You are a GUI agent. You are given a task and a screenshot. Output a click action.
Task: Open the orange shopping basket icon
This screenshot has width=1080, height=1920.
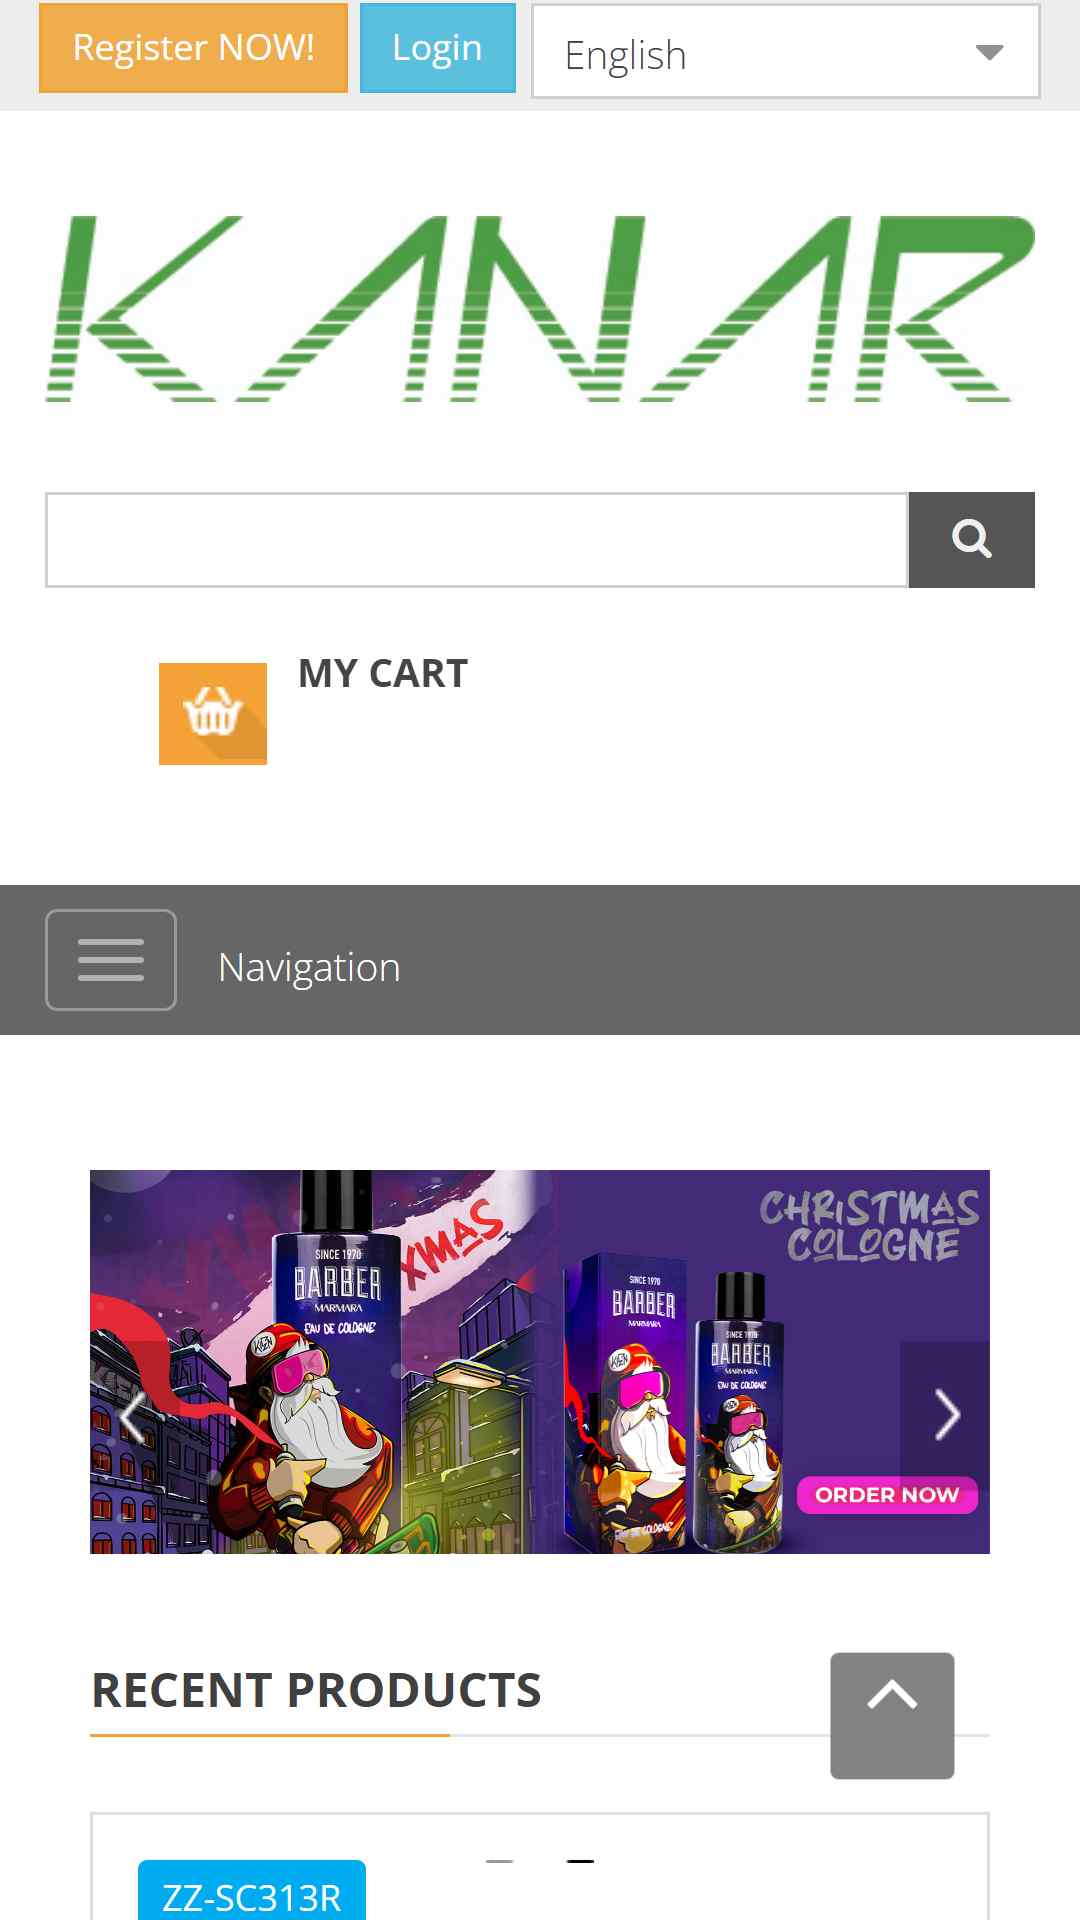pos(213,714)
